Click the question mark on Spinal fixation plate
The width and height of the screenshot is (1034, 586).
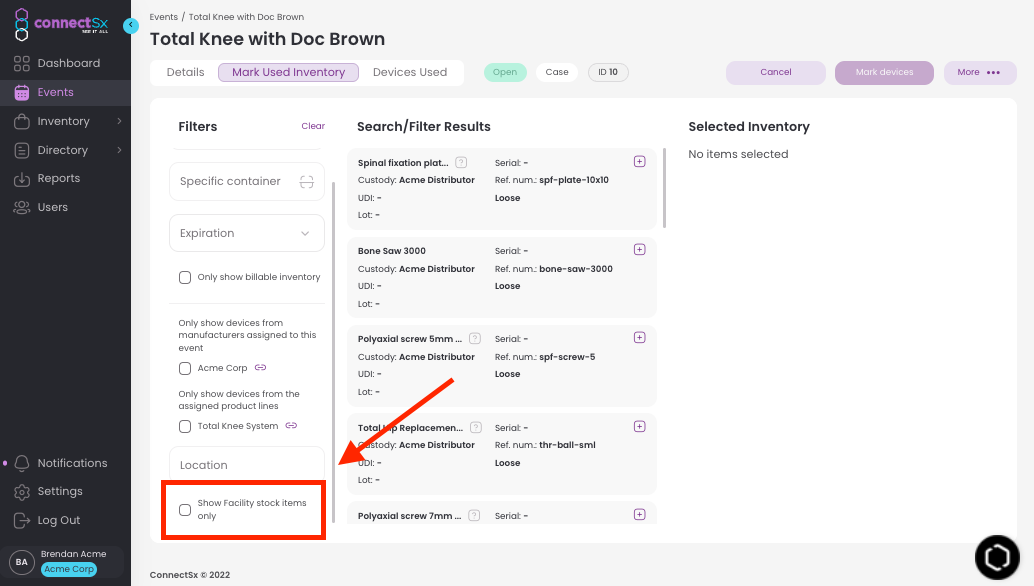pyautogui.click(x=460, y=161)
